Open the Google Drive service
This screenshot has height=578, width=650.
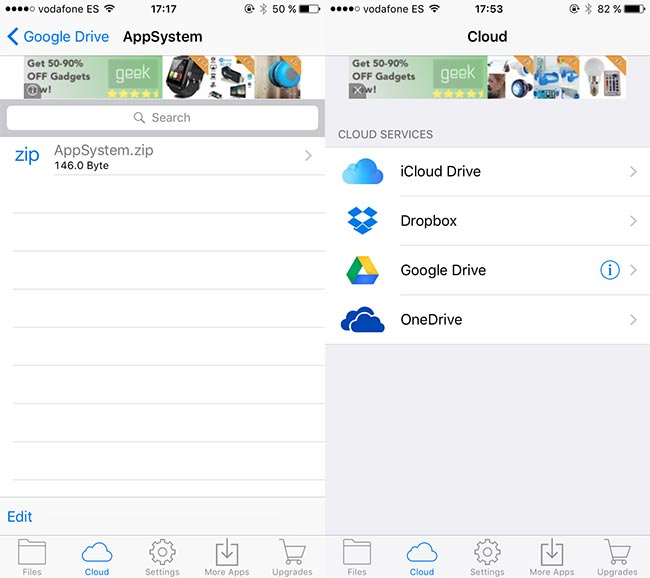pos(488,270)
